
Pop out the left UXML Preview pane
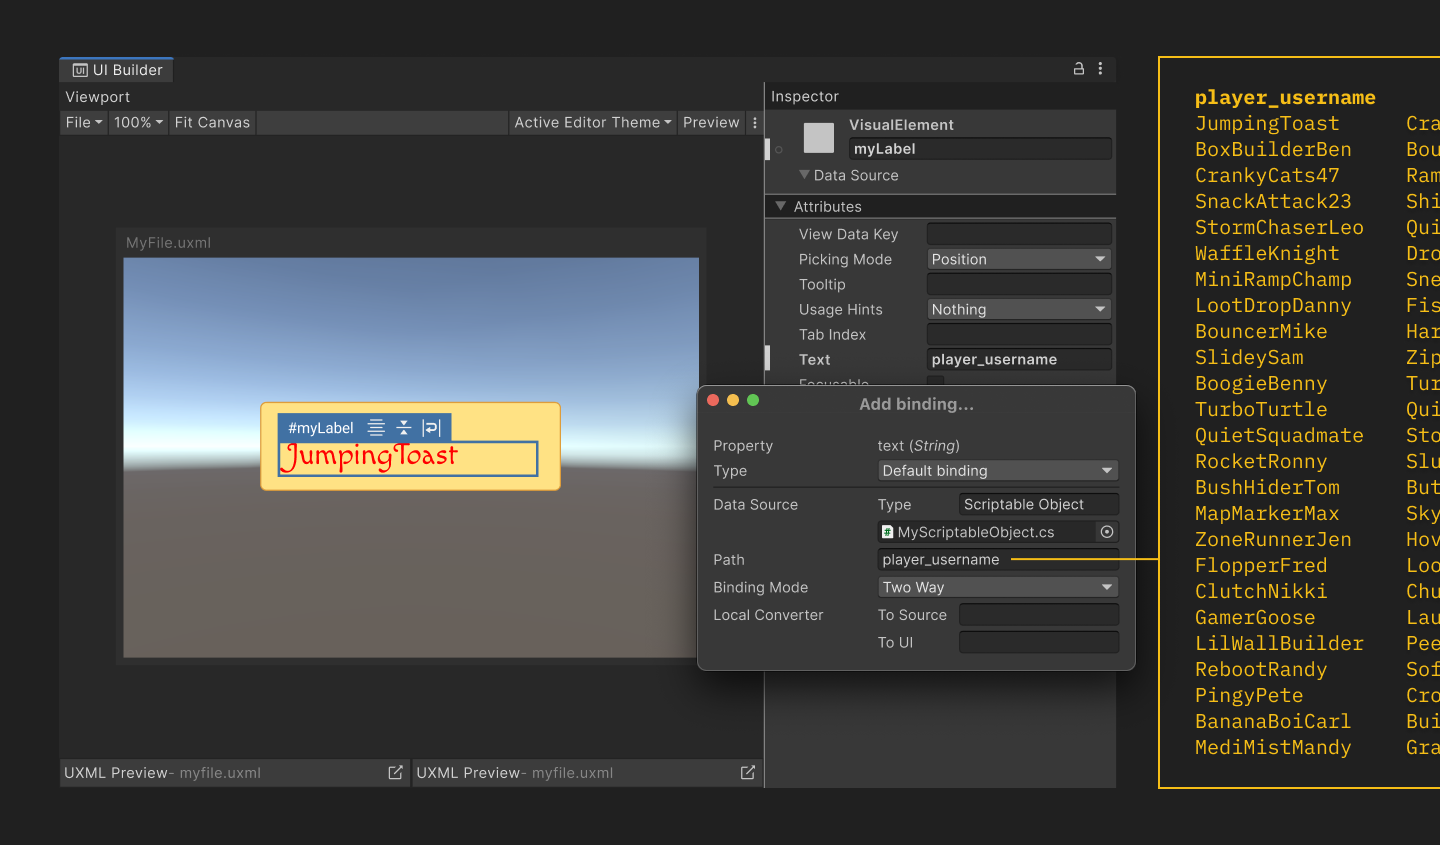coord(395,773)
